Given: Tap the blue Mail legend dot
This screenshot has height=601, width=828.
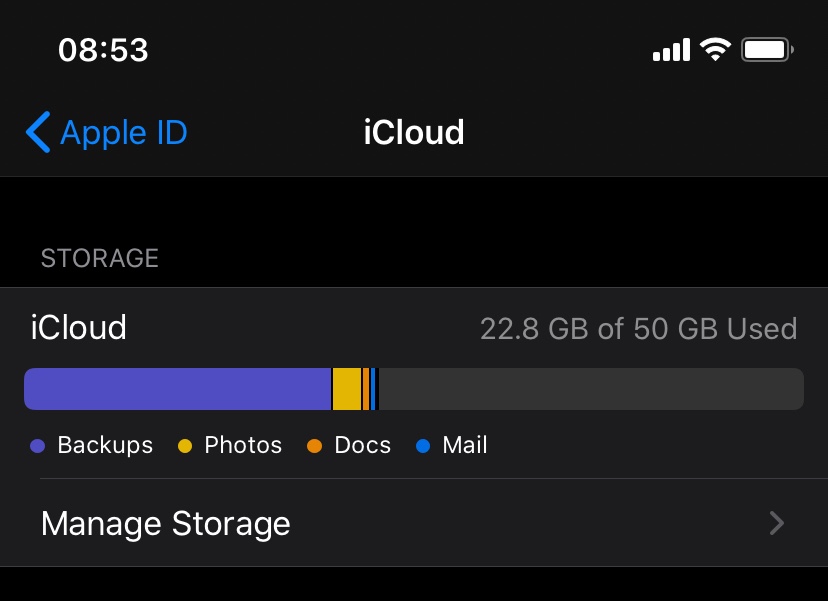Looking at the screenshot, I should click(x=423, y=446).
